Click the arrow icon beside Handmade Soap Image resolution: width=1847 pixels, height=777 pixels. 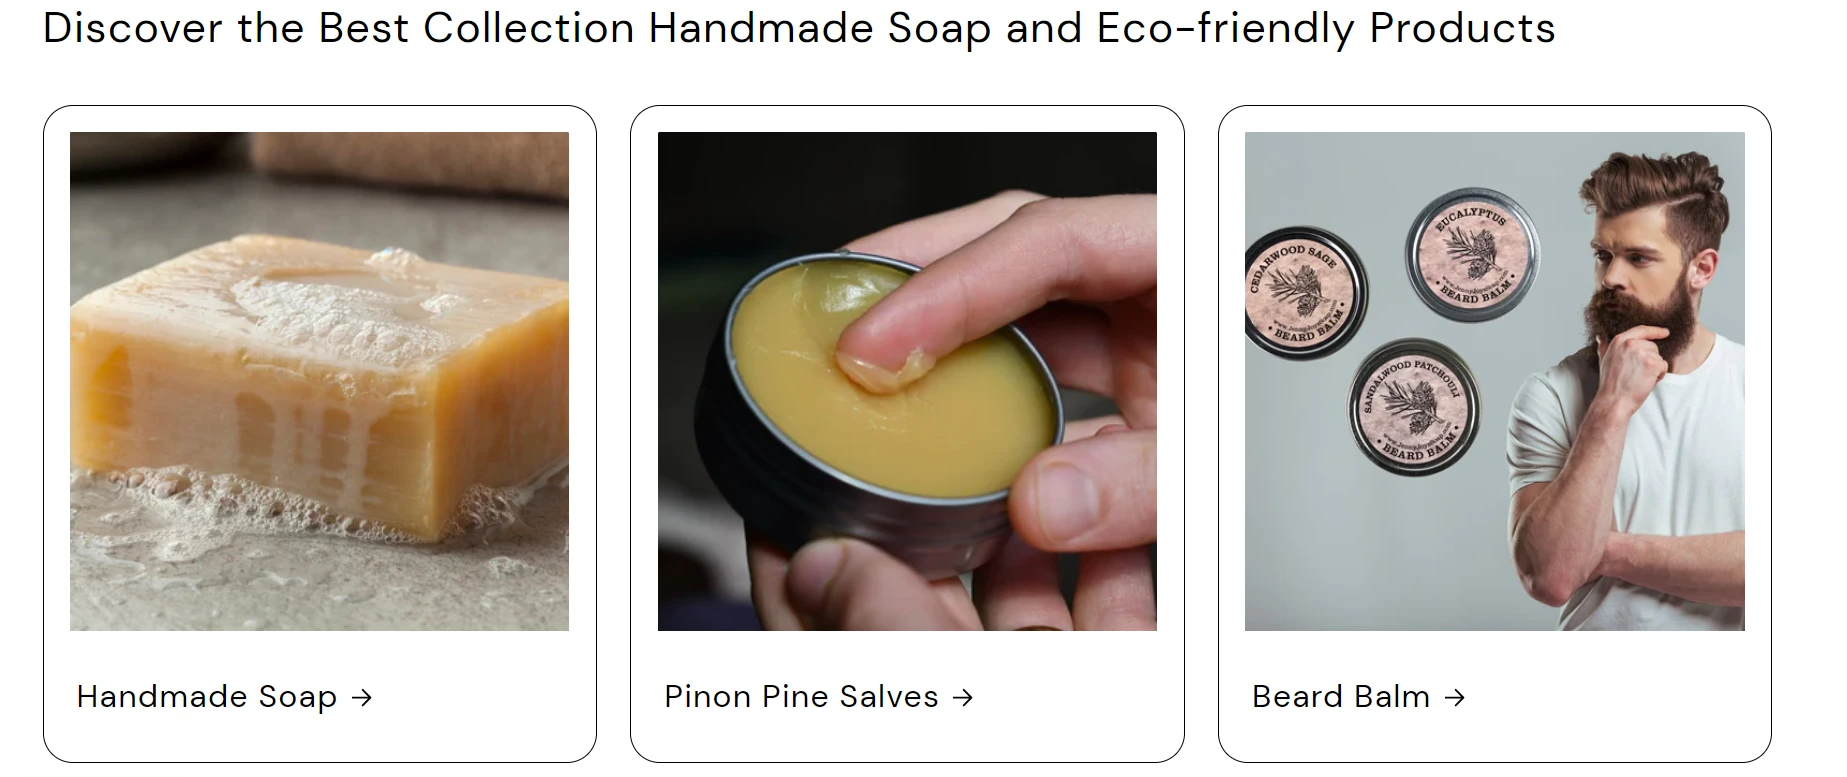(362, 698)
